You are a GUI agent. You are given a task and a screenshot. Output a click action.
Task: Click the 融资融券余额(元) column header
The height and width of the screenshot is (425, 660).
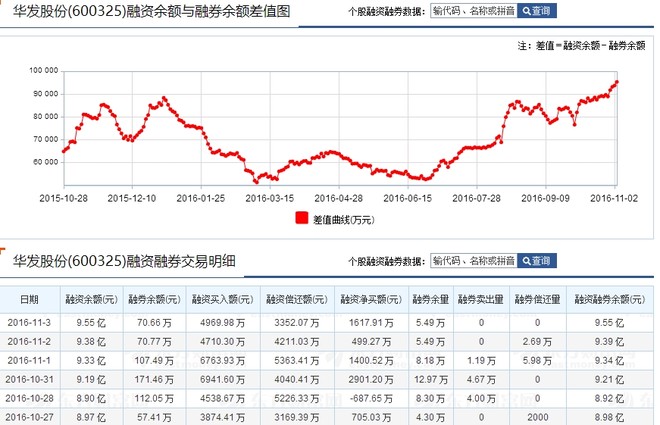coord(609,299)
